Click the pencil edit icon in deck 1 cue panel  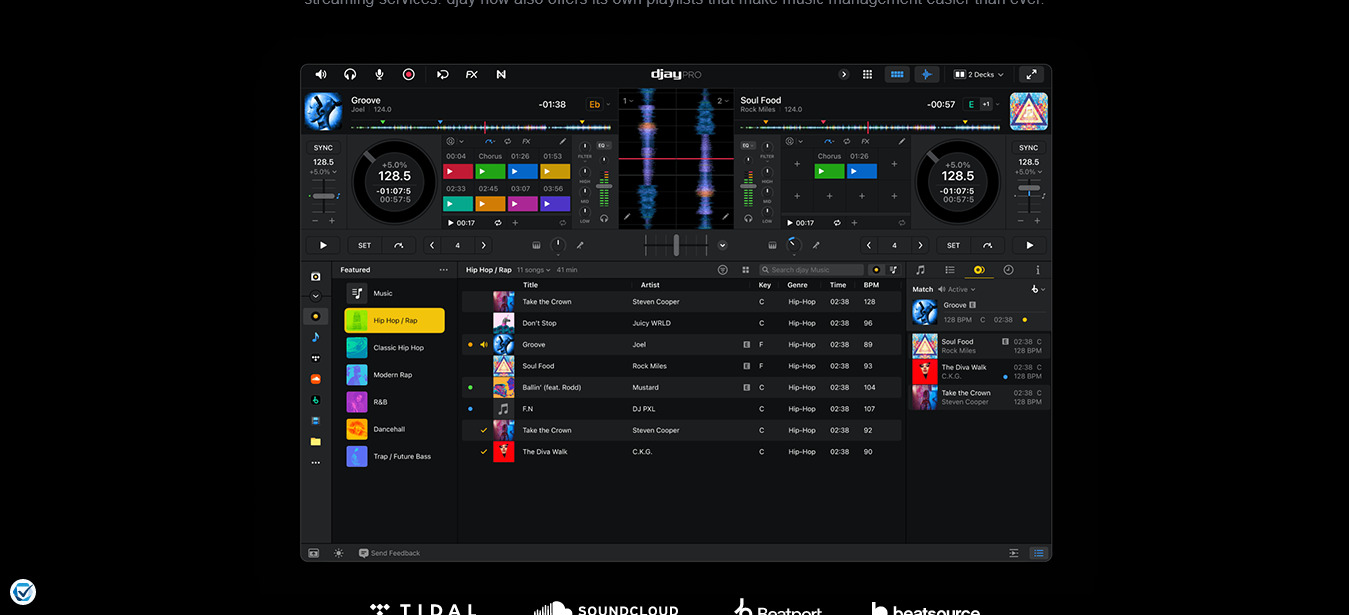563,141
